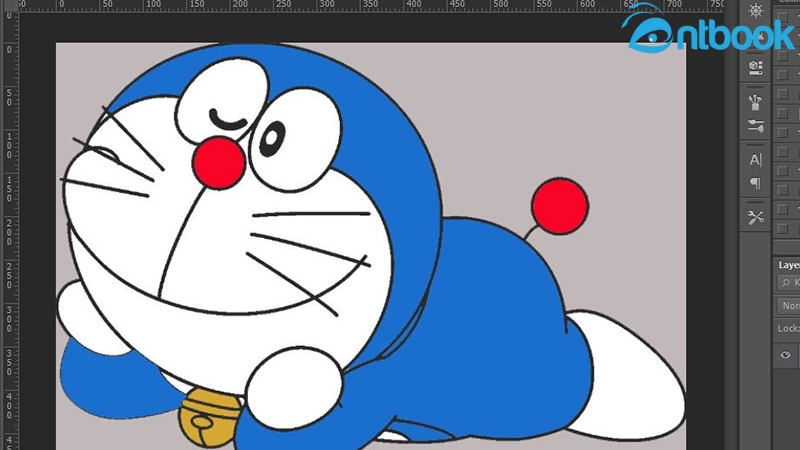Image resolution: width=800 pixels, height=450 pixels.
Task: Click the ruler origin corner box
Action: click(9, 5)
